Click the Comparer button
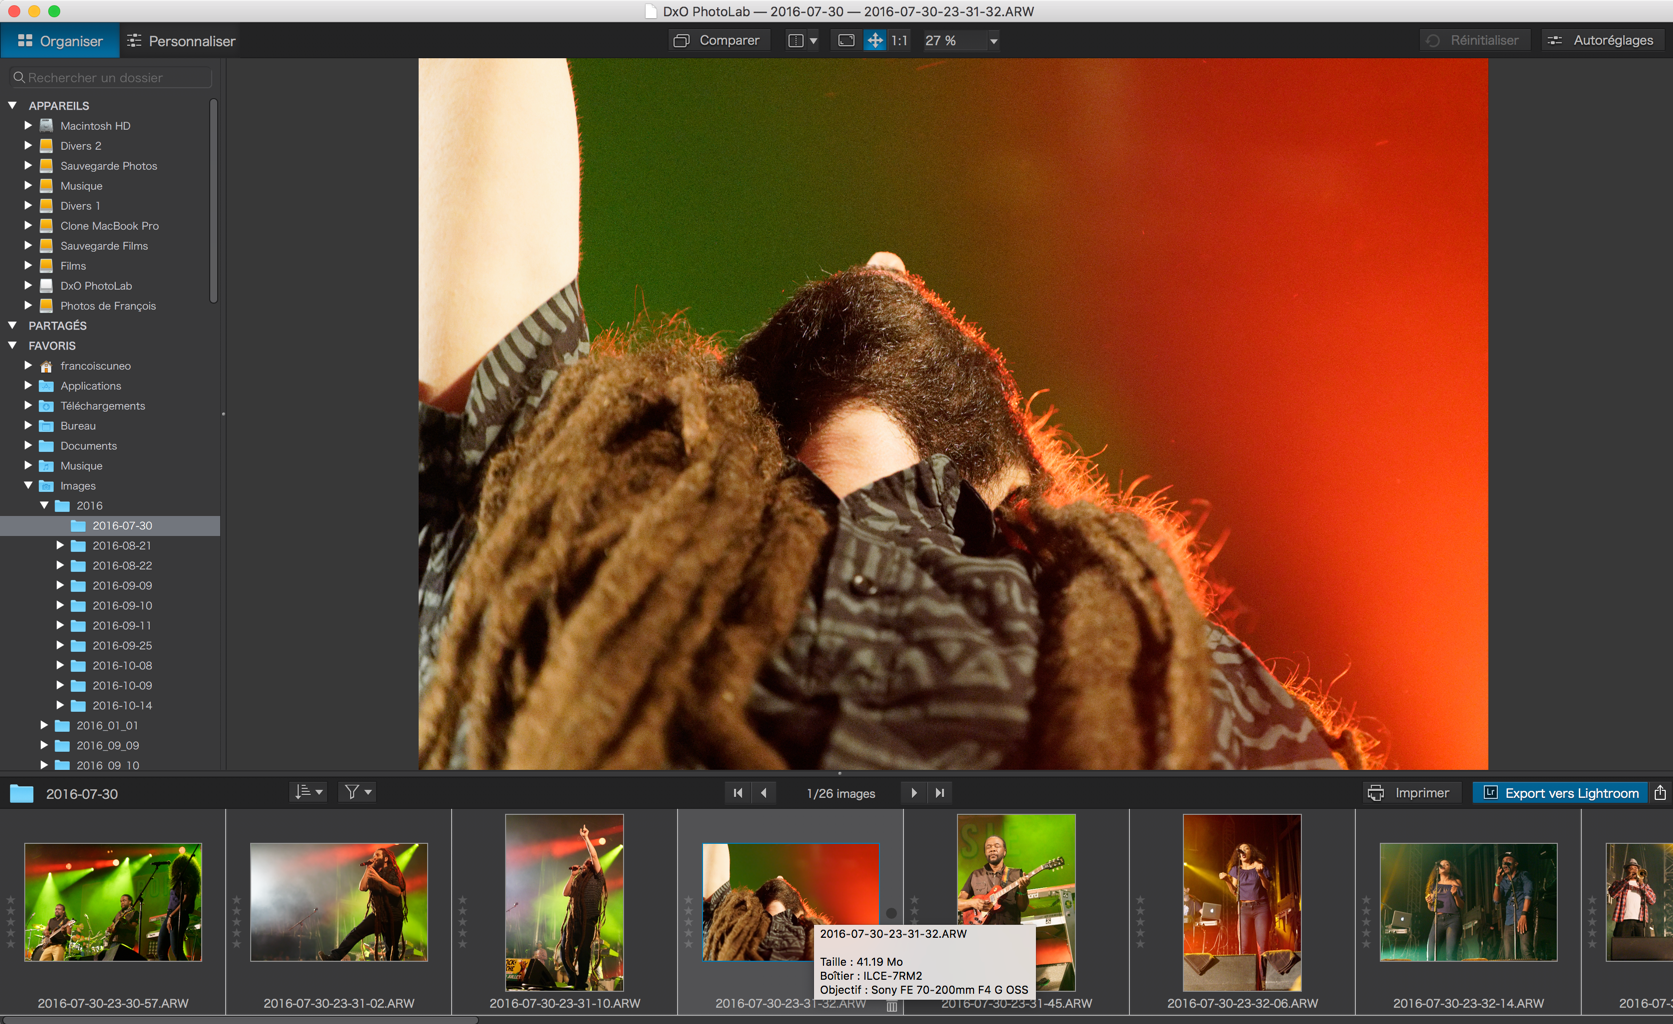Screen dimensions: 1673x1024 click(718, 41)
